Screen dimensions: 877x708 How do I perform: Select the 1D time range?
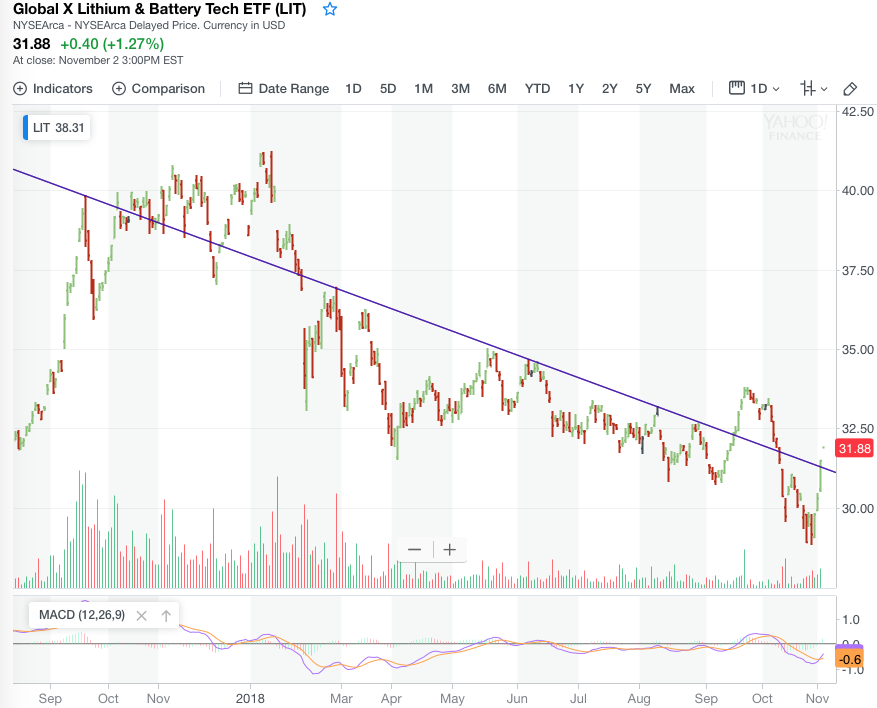[x=353, y=88]
